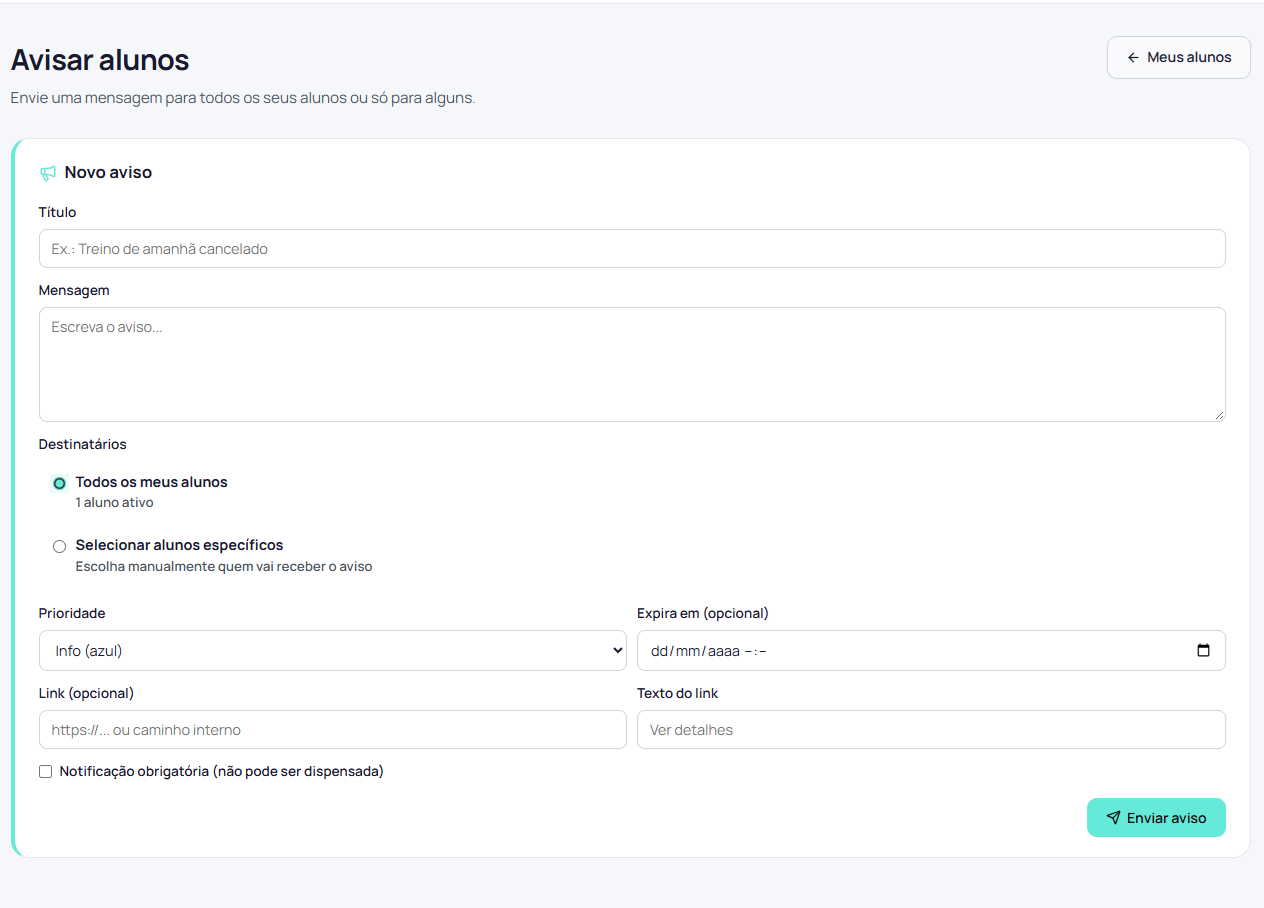The image size is (1264, 908).
Task: Focus the Expira em date-time field
Action: pyautogui.click(x=931, y=650)
